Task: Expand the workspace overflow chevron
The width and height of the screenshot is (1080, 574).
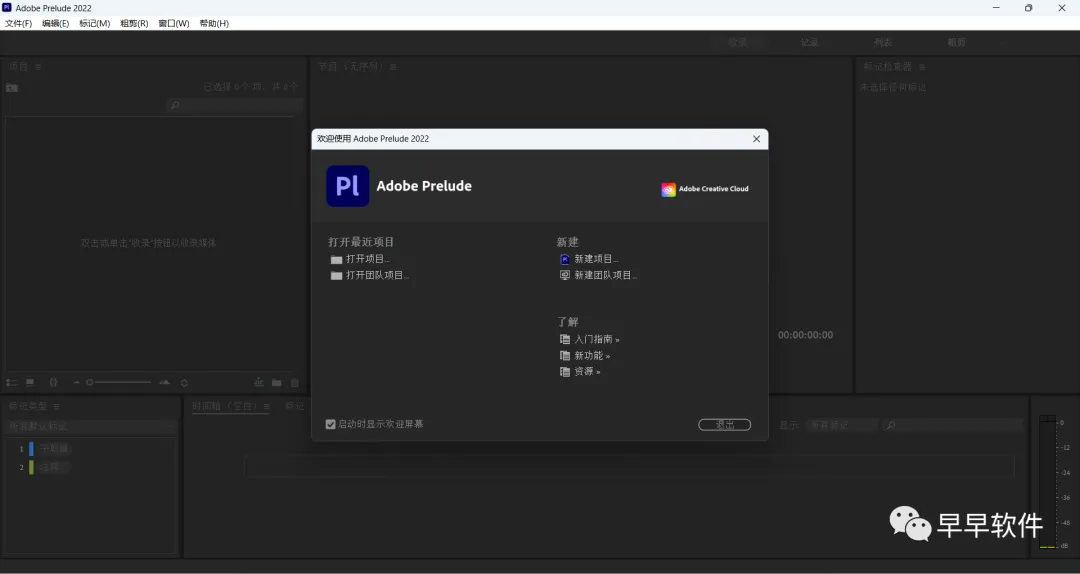Action: 1002,43
